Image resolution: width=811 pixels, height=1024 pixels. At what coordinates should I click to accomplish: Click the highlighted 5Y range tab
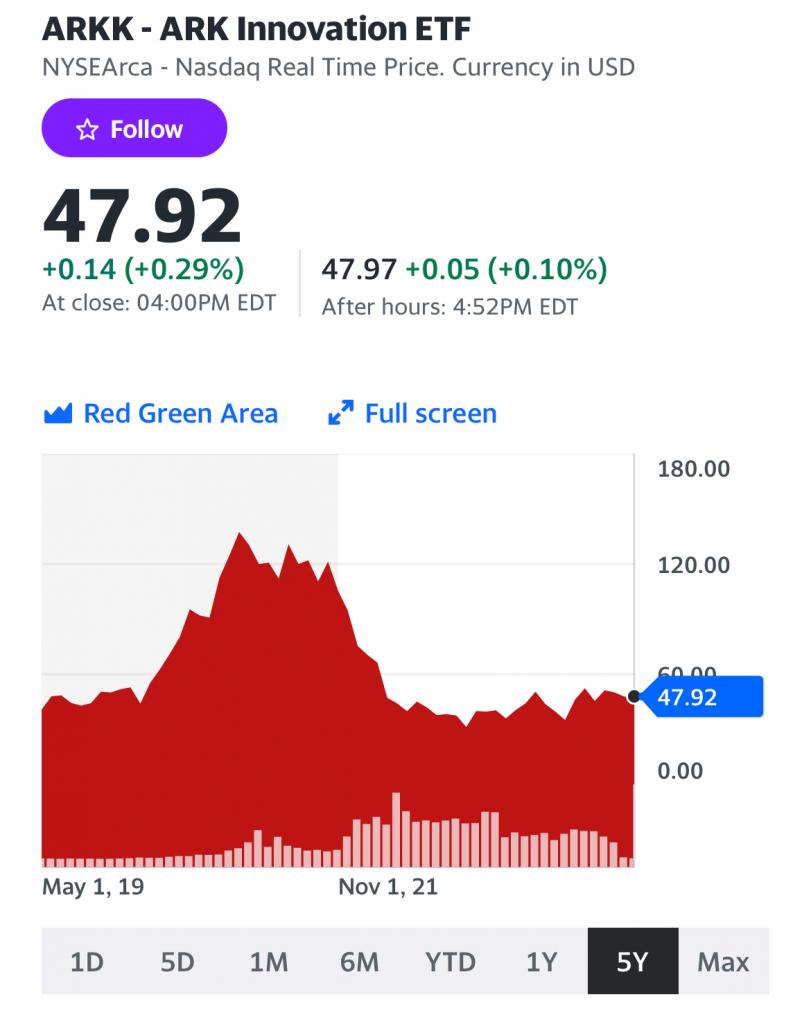click(632, 962)
